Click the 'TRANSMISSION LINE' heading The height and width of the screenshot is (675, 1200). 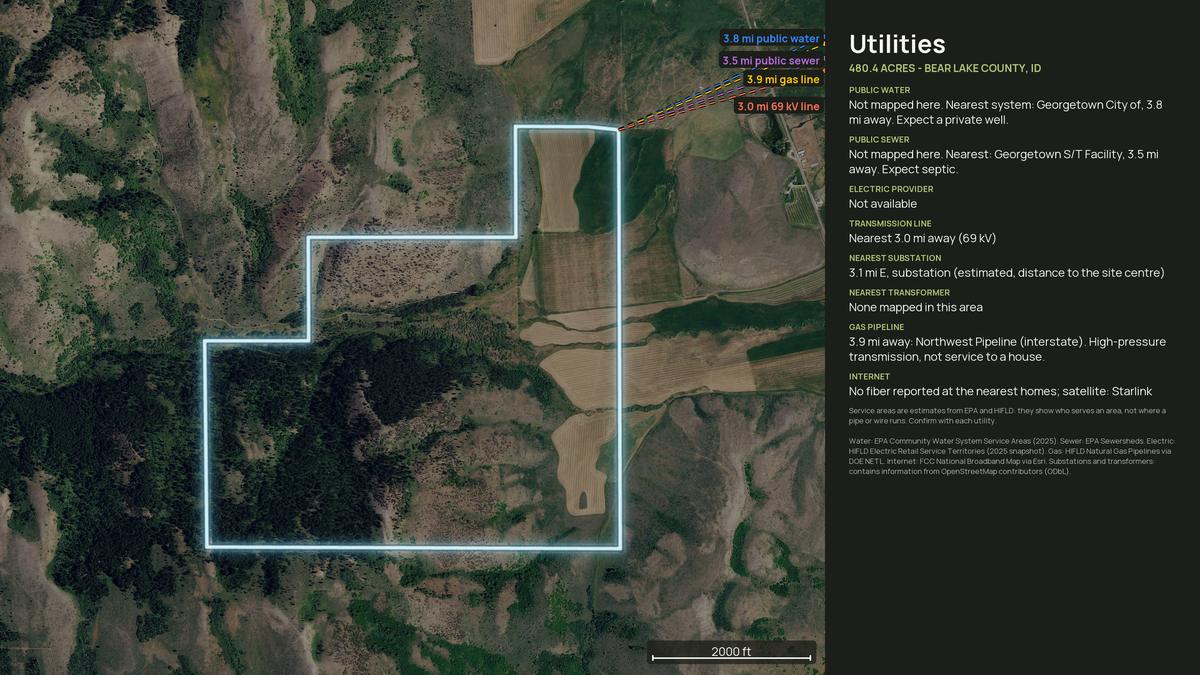pos(890,224)
